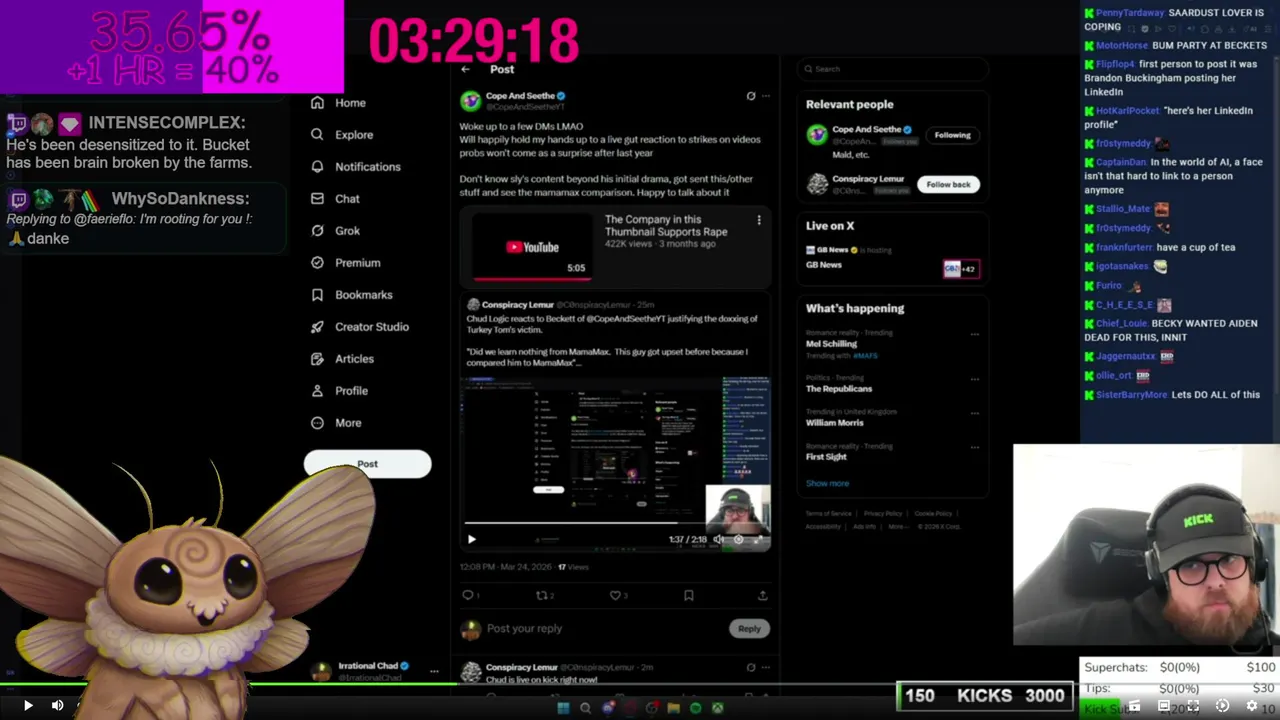Play the stream using bottom-left play button

[x=28, y=705]
